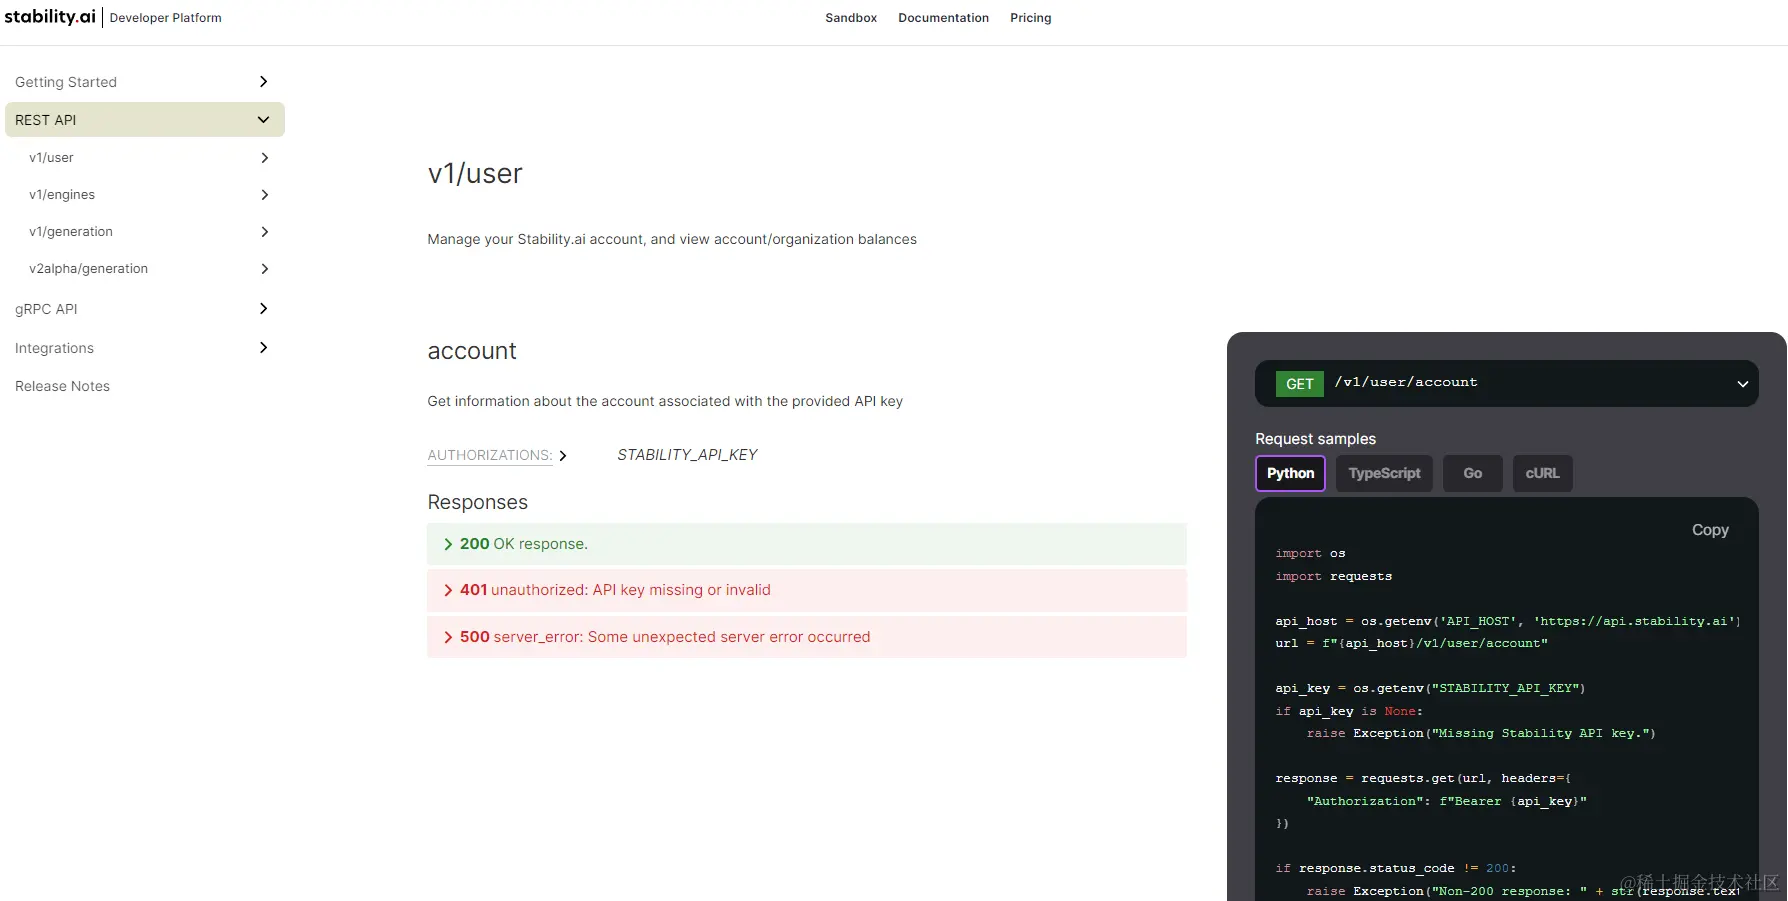1788x901 pixels.
Task: Click the v1/user page heading
Action: (475, 174)
